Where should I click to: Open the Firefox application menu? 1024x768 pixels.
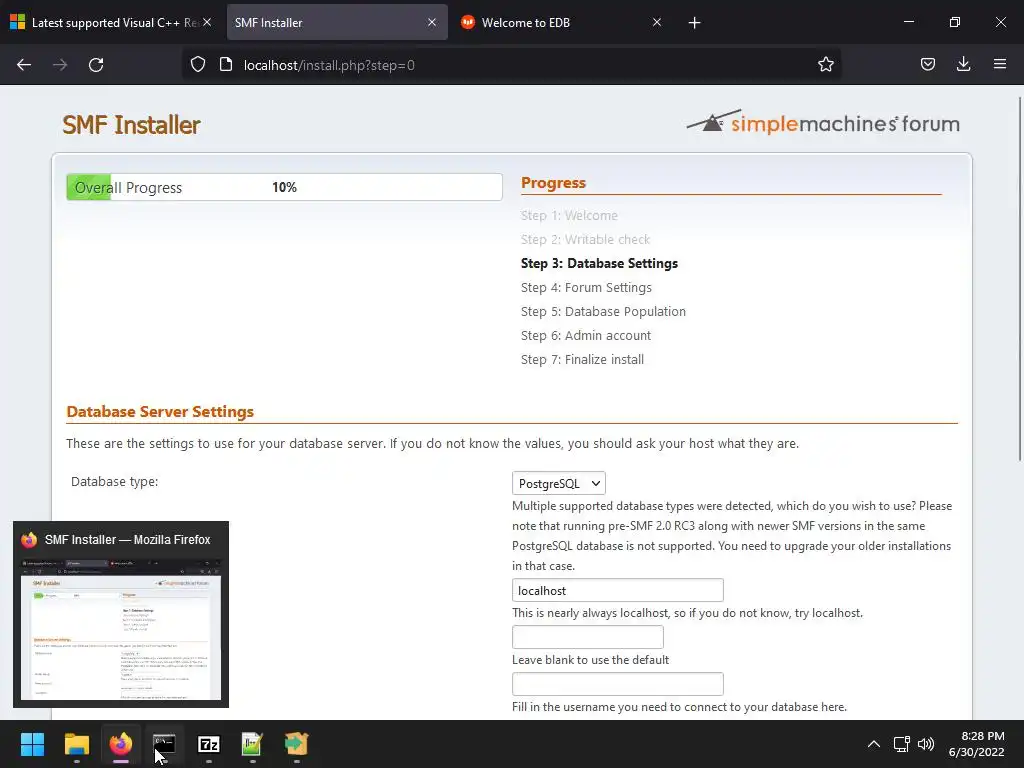point(999,64)
